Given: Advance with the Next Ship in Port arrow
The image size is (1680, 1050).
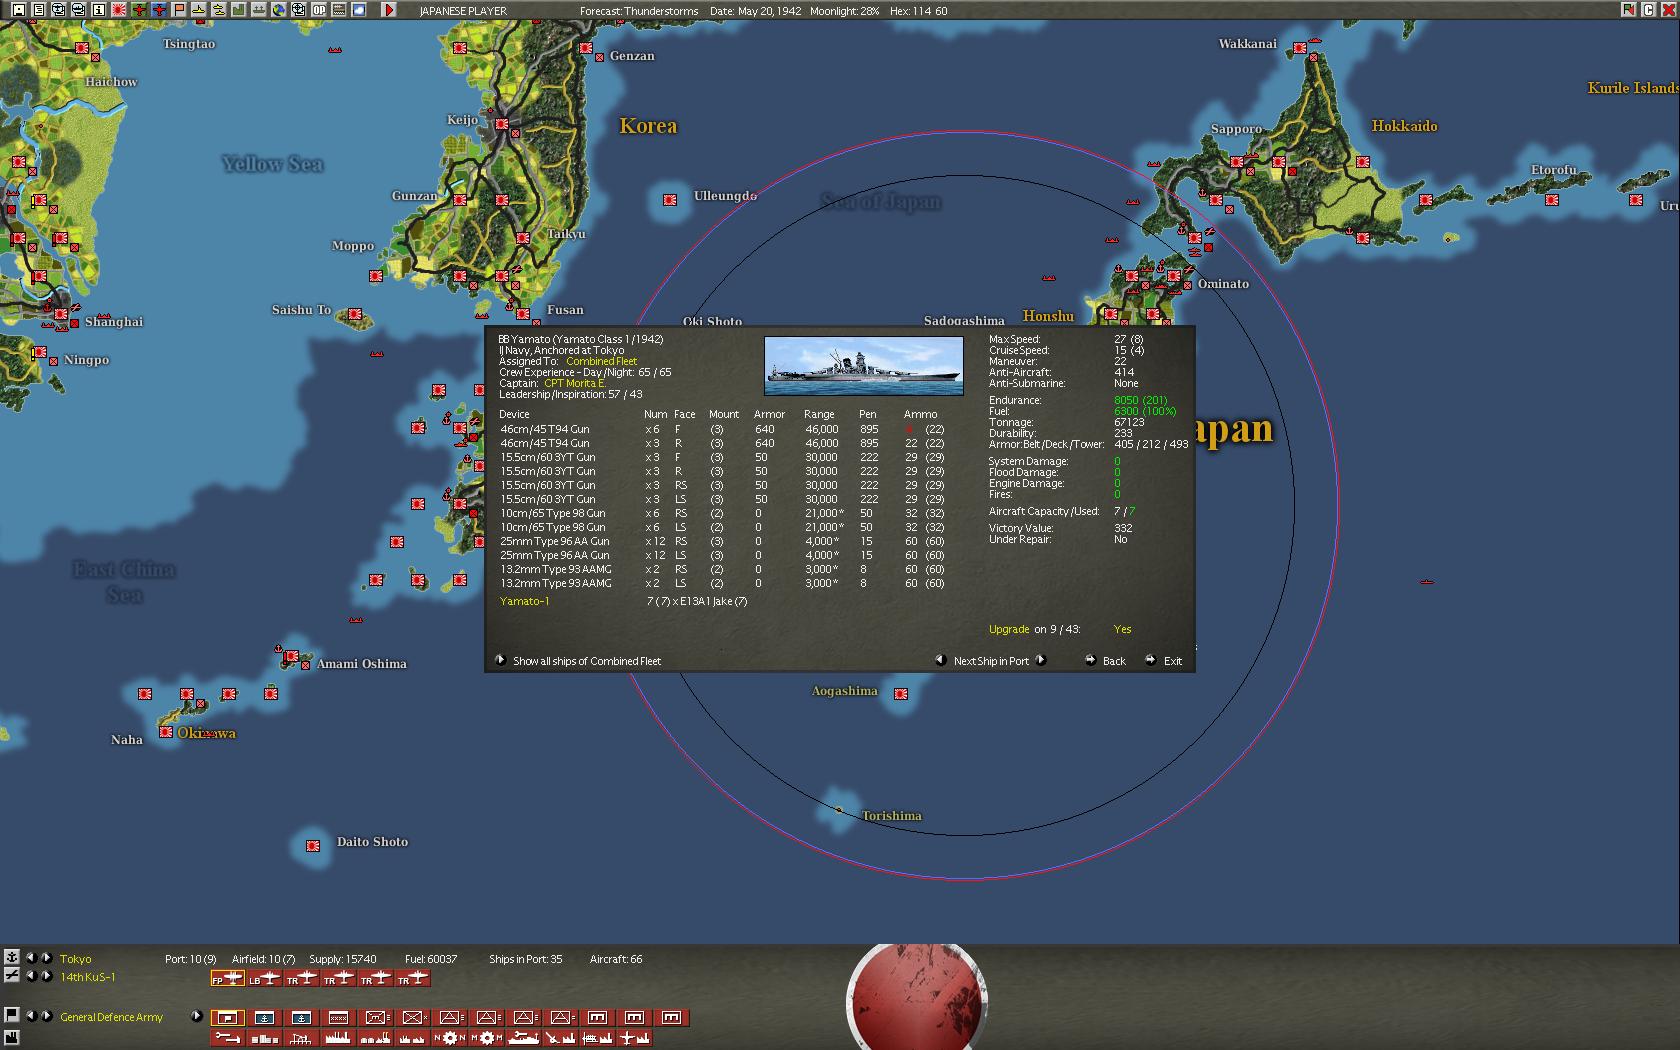Looking at the screenshot, I should [x=1041, y=661].
